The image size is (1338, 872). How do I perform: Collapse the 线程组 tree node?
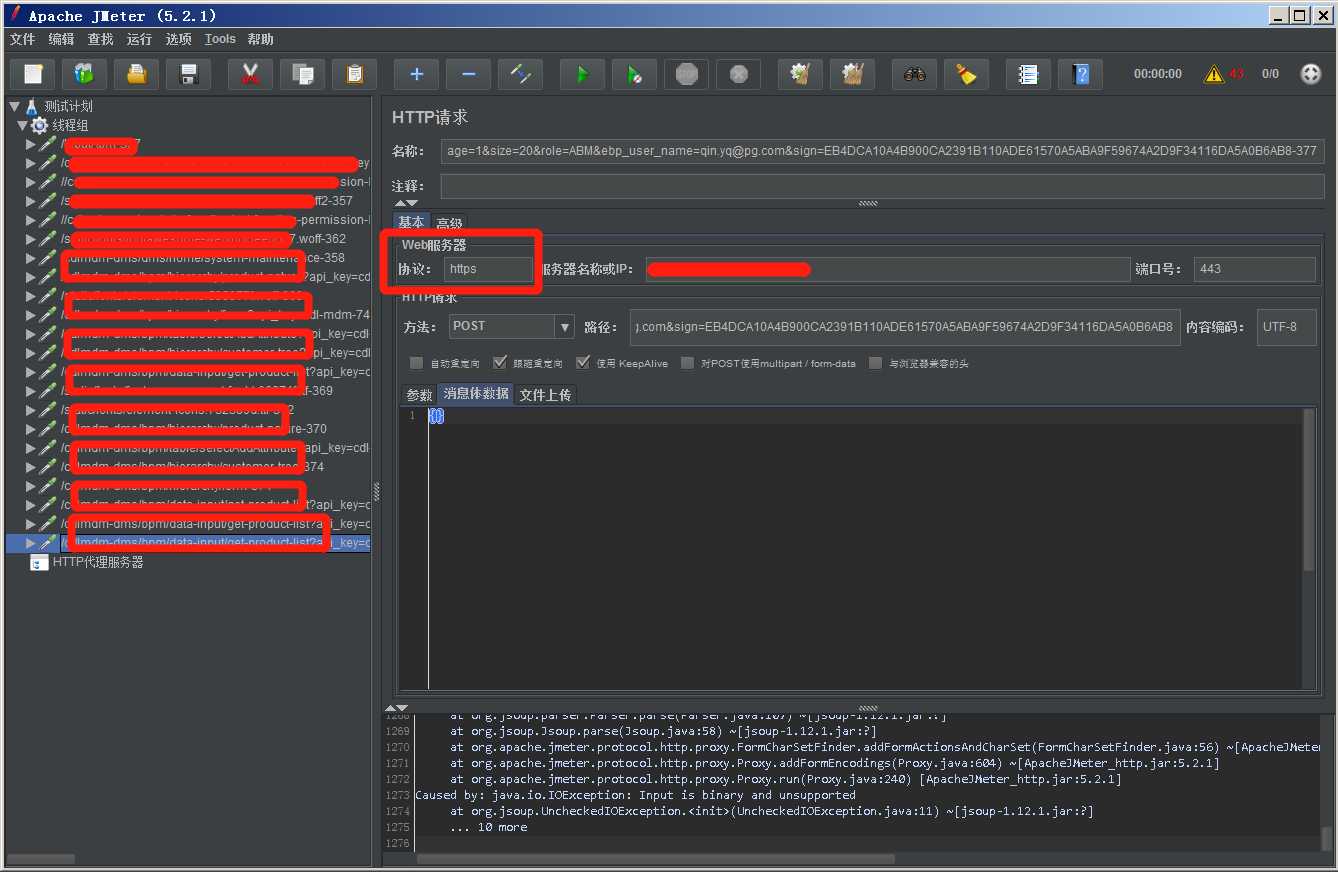coord(22,125)
